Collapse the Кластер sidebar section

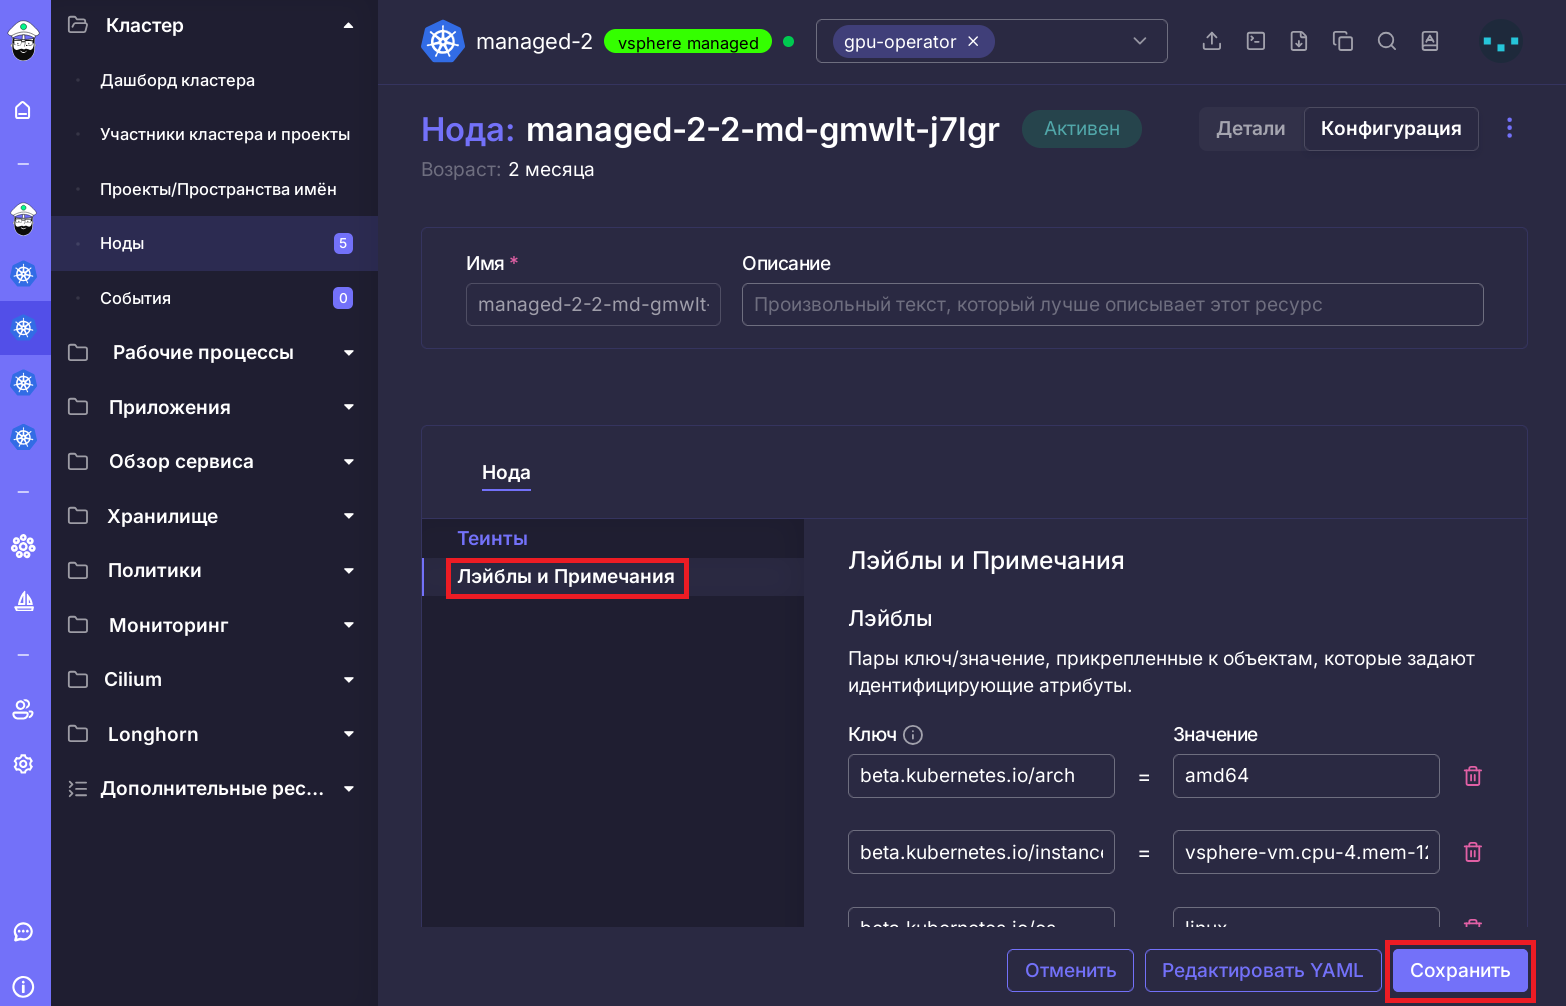[348, 25]
